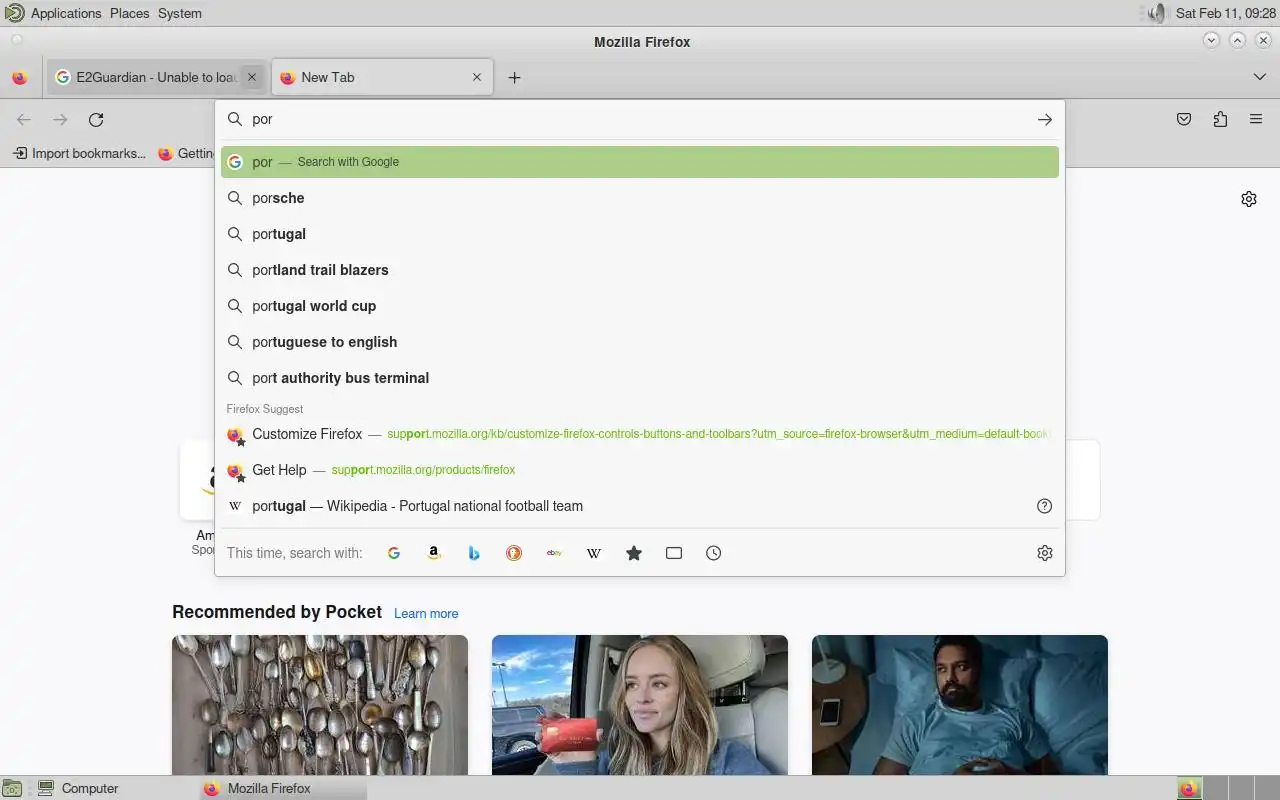Open the woman in car Pocket story

(640, 705)
